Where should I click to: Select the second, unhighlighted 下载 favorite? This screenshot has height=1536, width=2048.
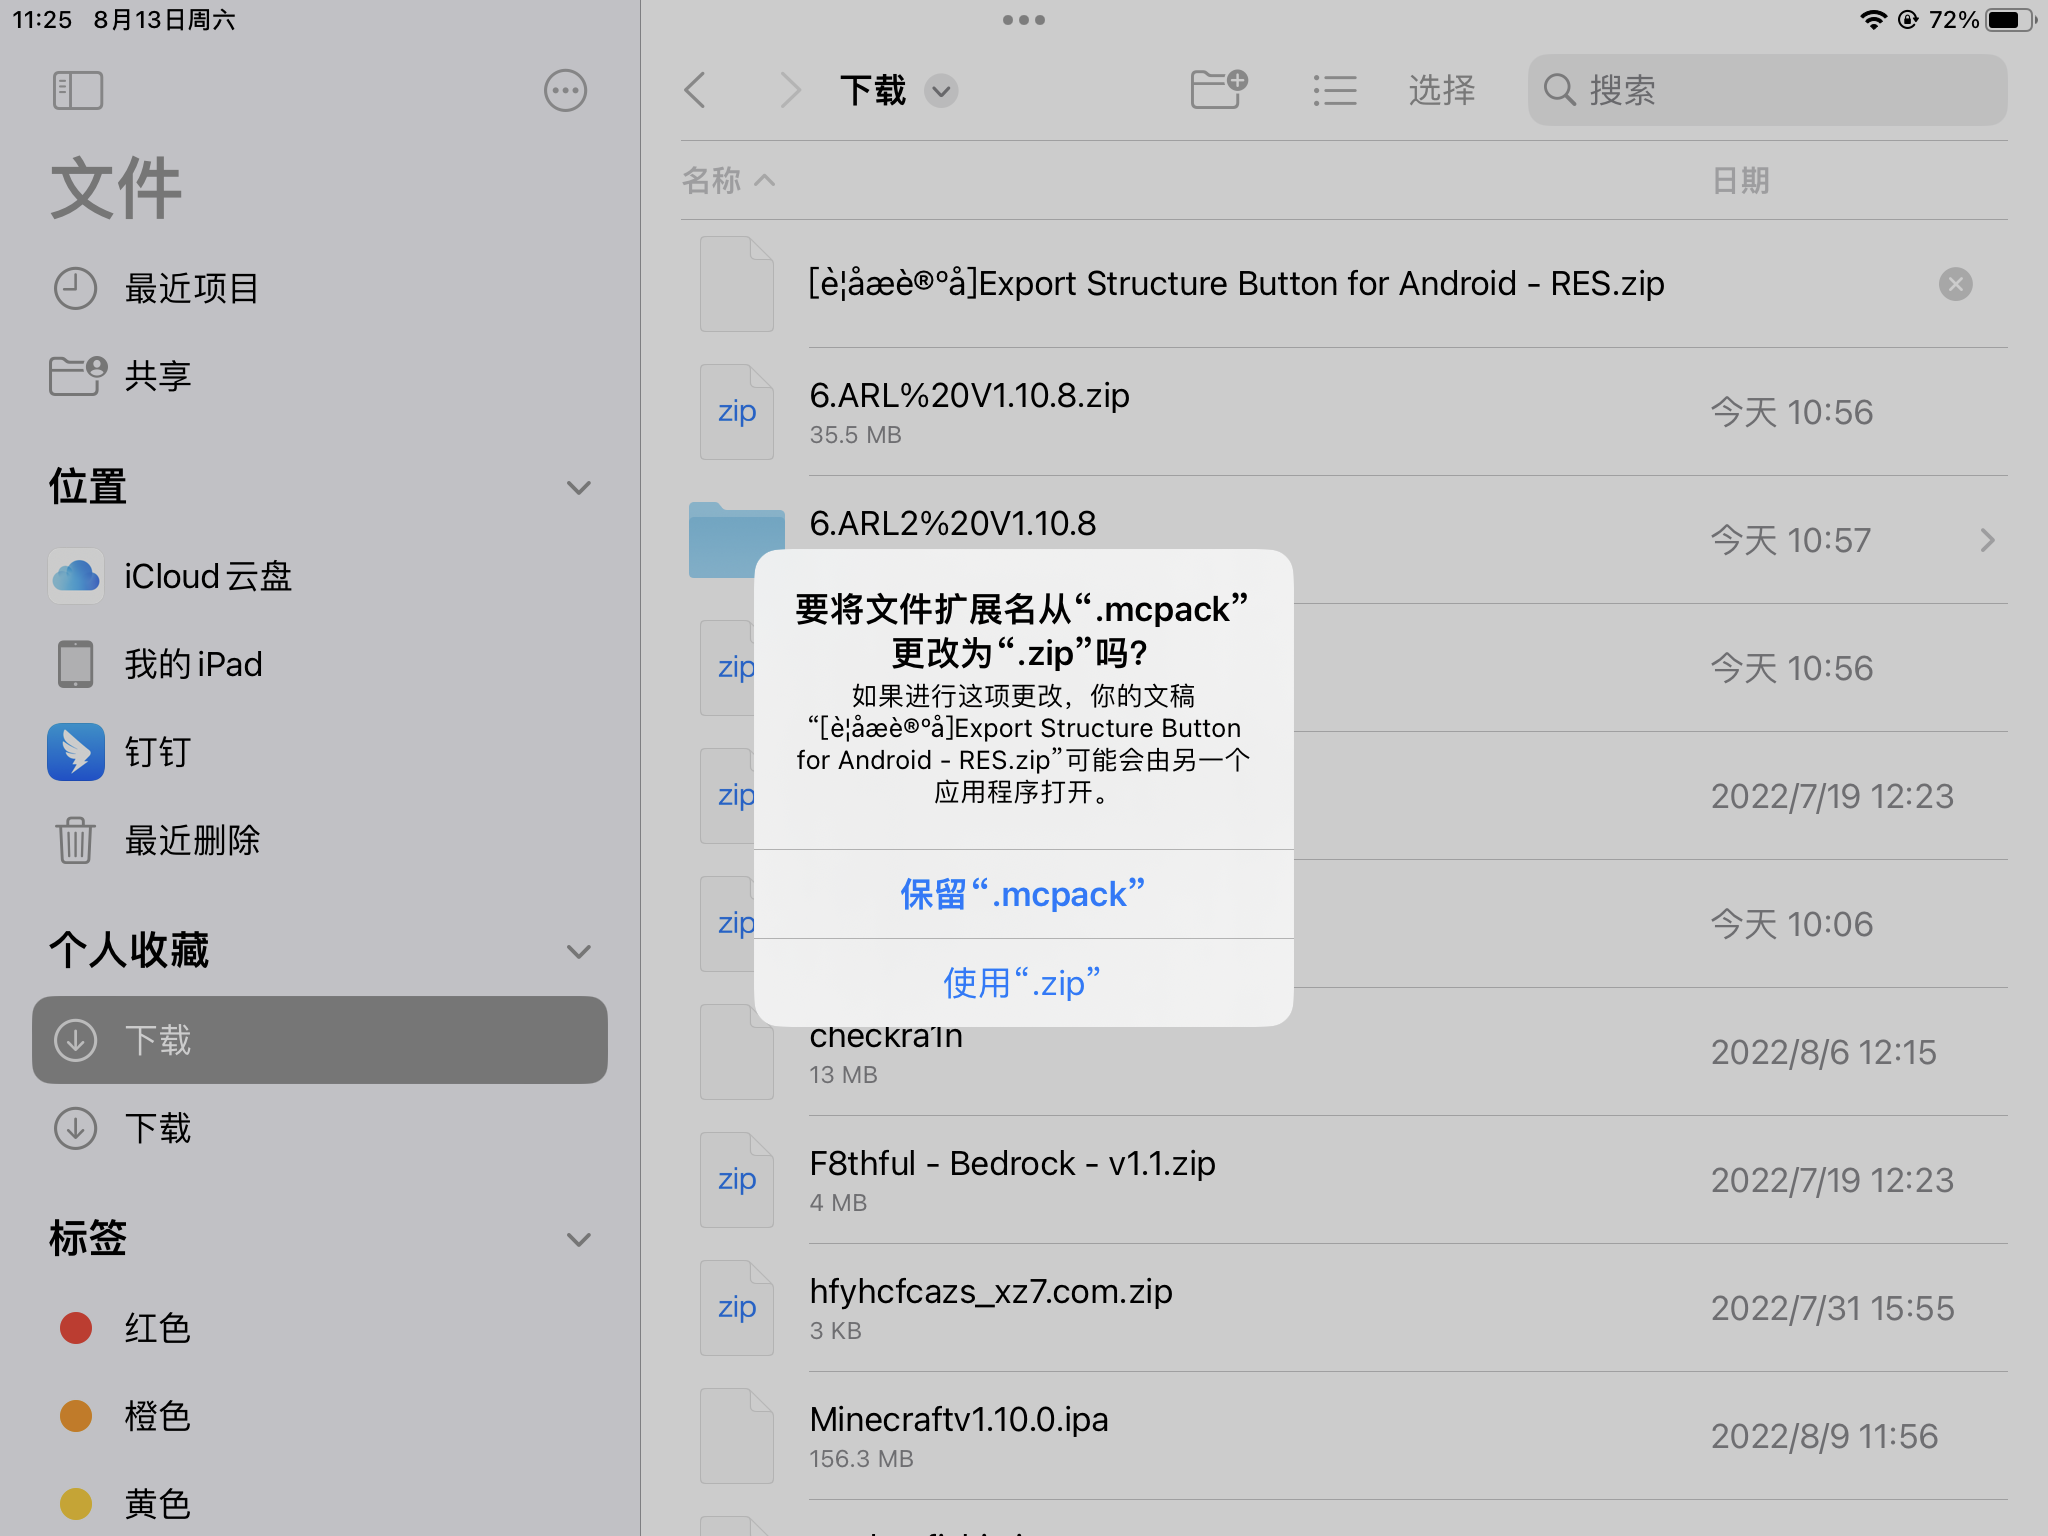pos(320,1128)
